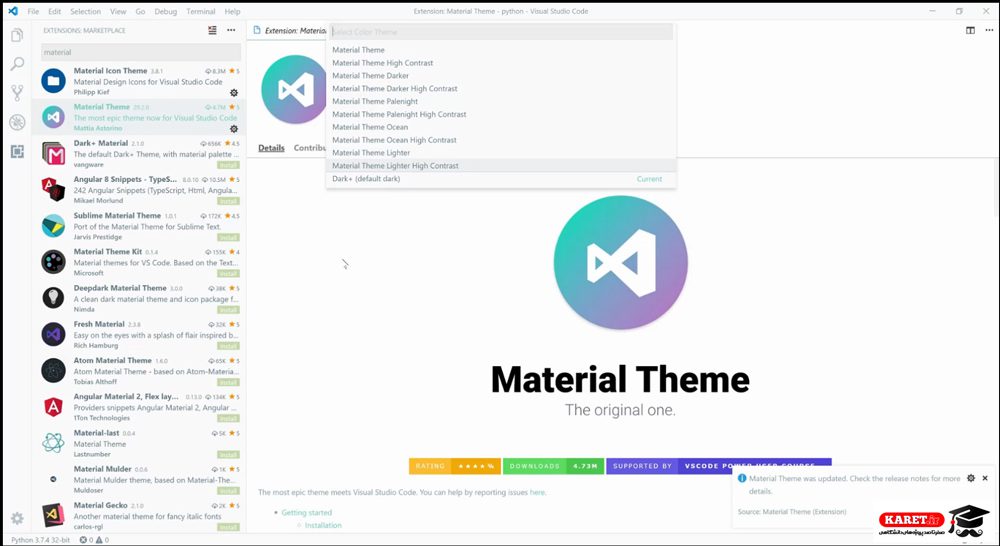Choose Material Theme in color theme list
This screenshot has height=546, width=1000.
click(501, 50)
